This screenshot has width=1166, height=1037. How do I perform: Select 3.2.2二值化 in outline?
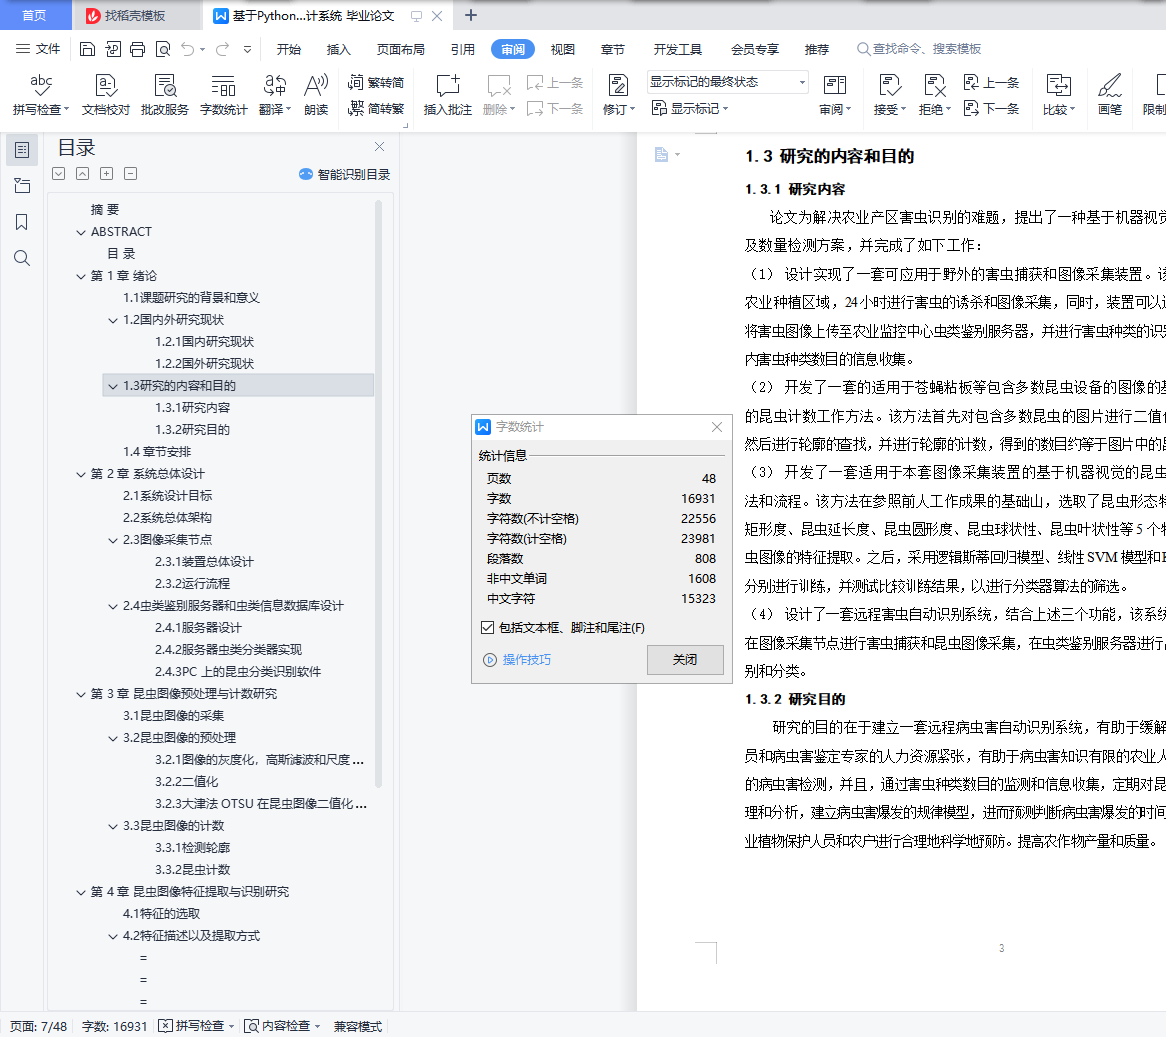pyautogui.click(x=186, y=782)
